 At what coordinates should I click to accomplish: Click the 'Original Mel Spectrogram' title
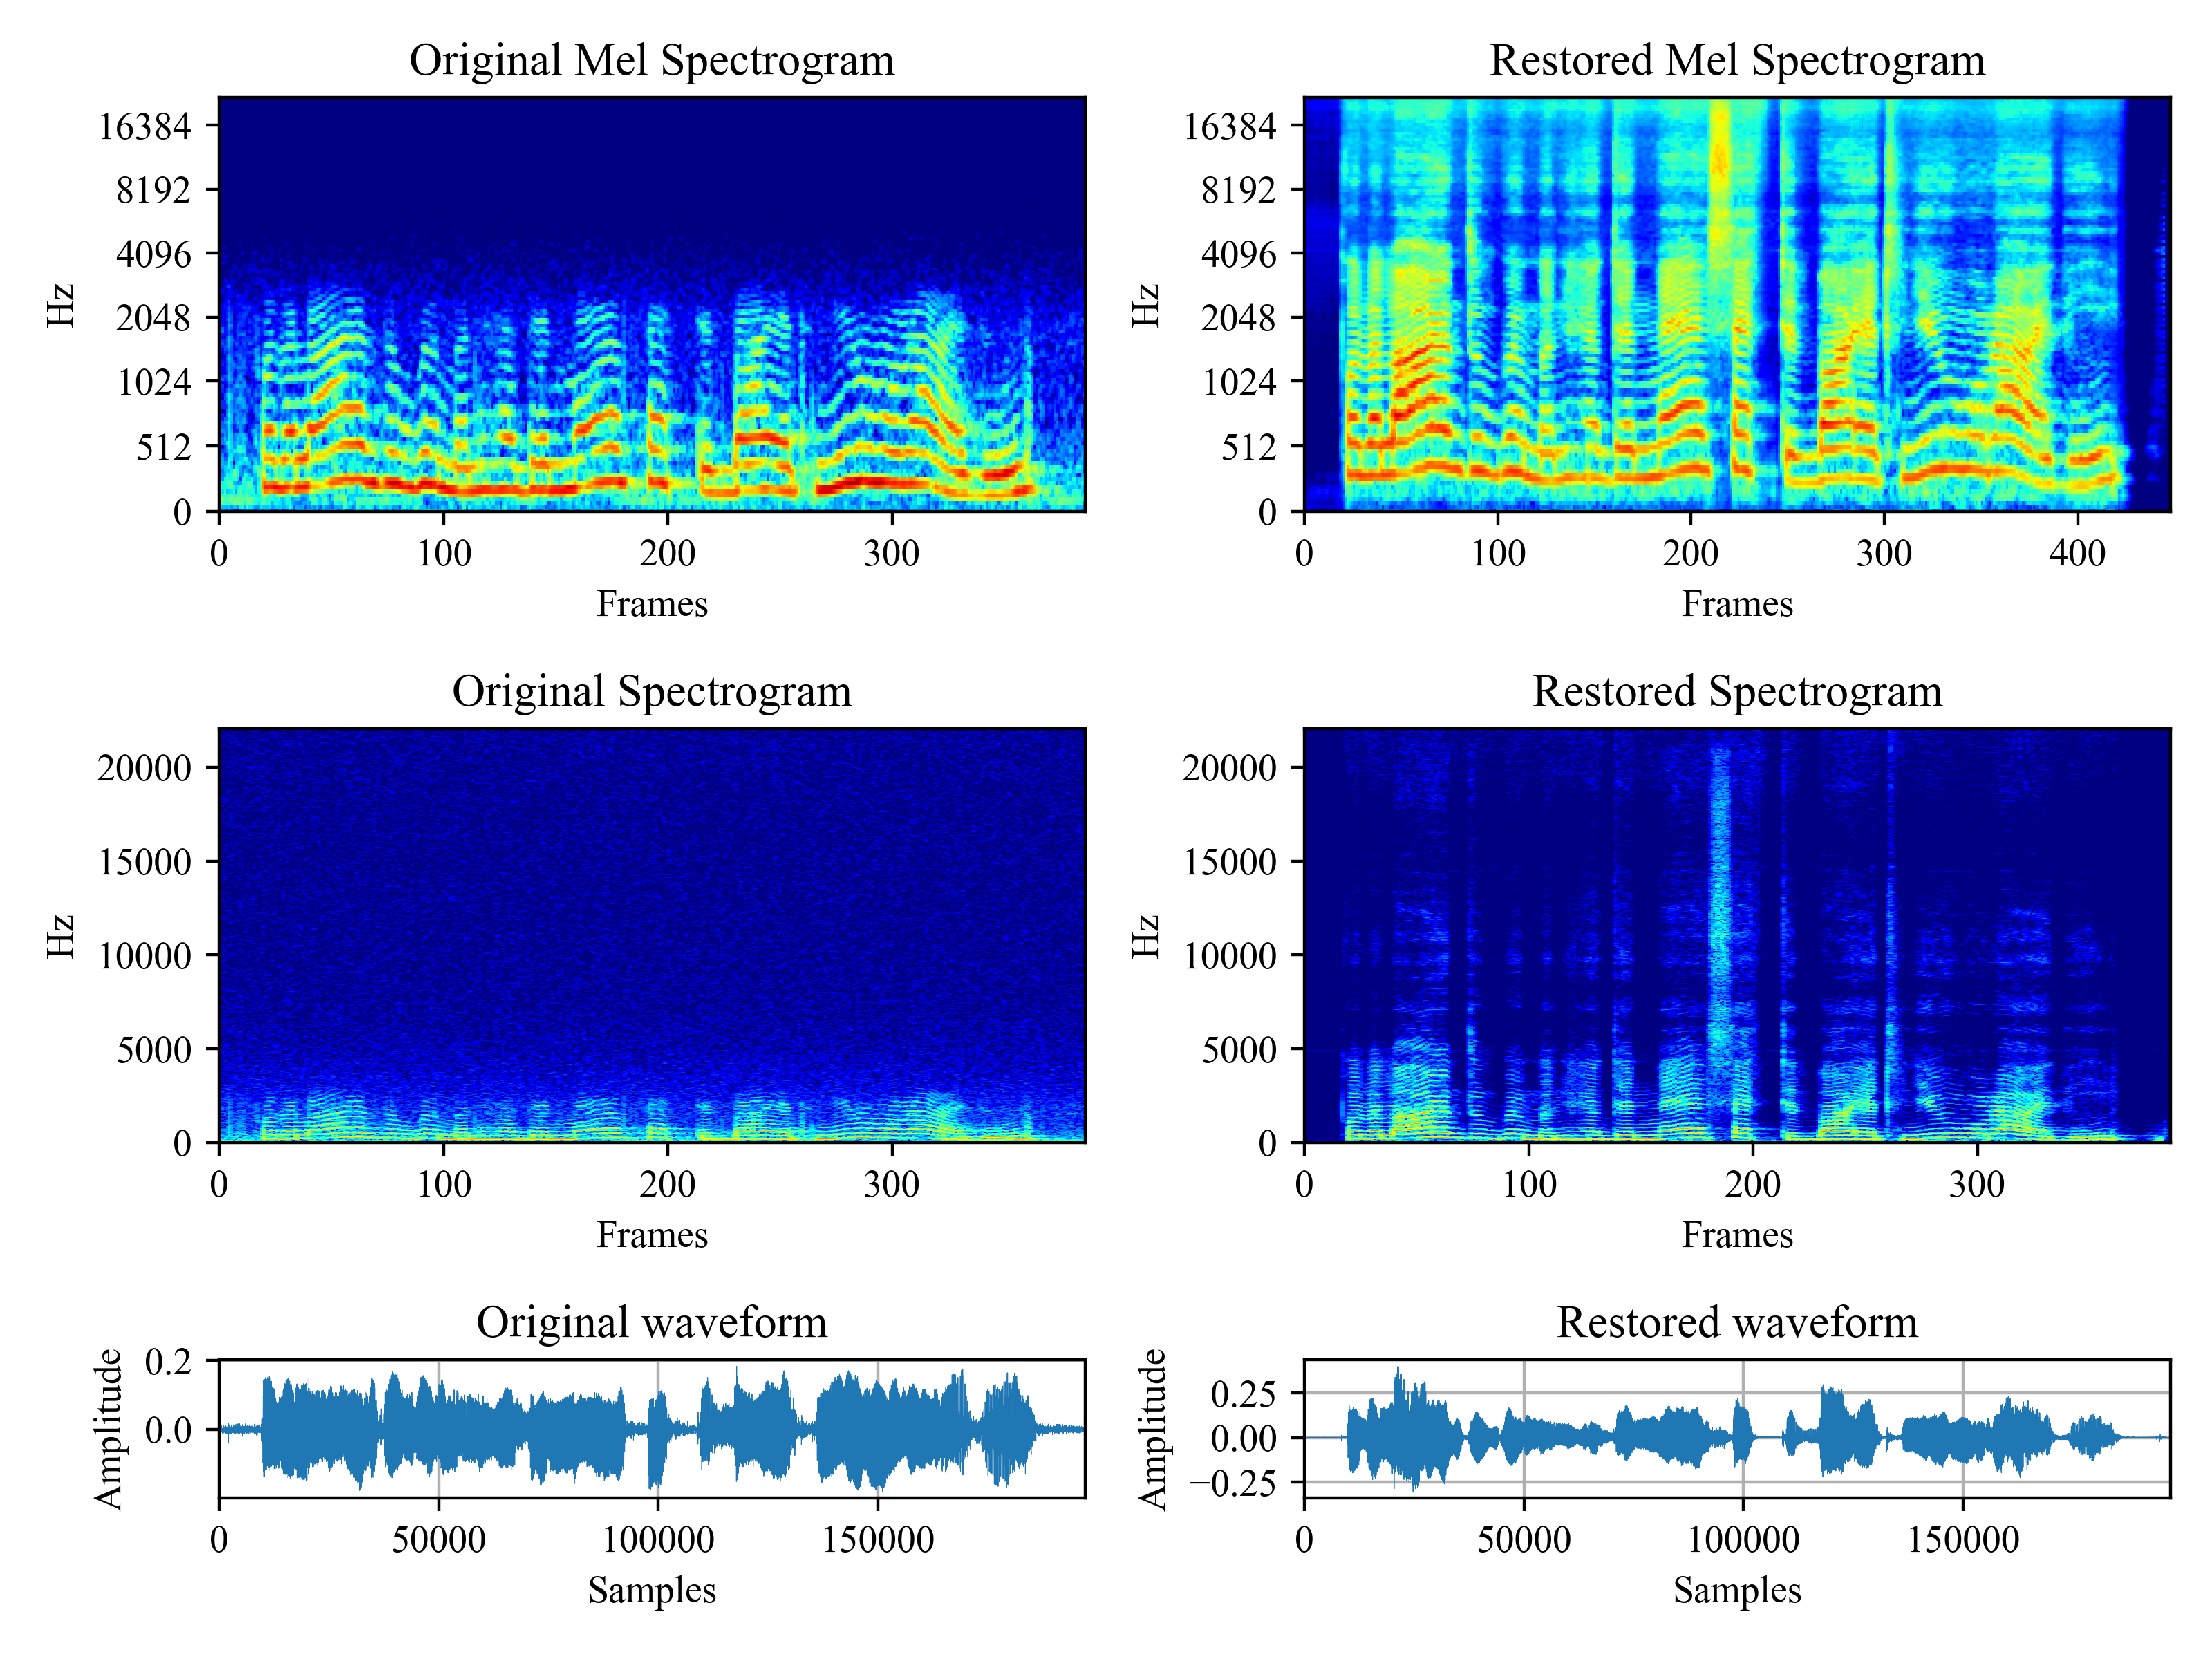651,61
